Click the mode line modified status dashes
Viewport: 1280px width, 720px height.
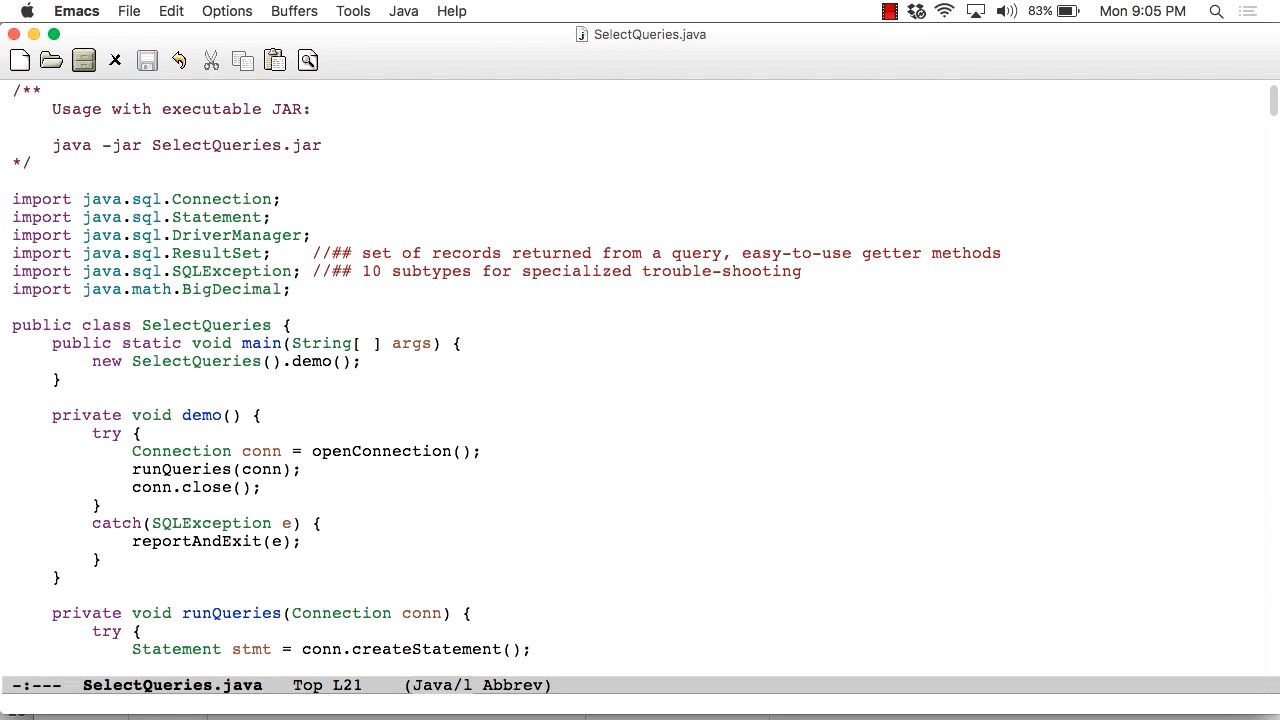pyautogui.click(x=37, y=685)
